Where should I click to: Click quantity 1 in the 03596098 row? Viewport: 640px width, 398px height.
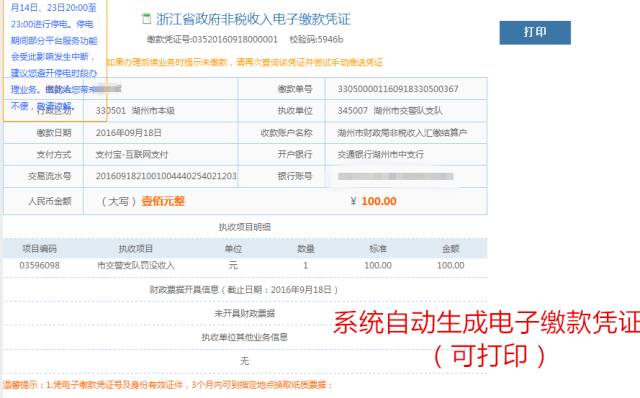305,266
